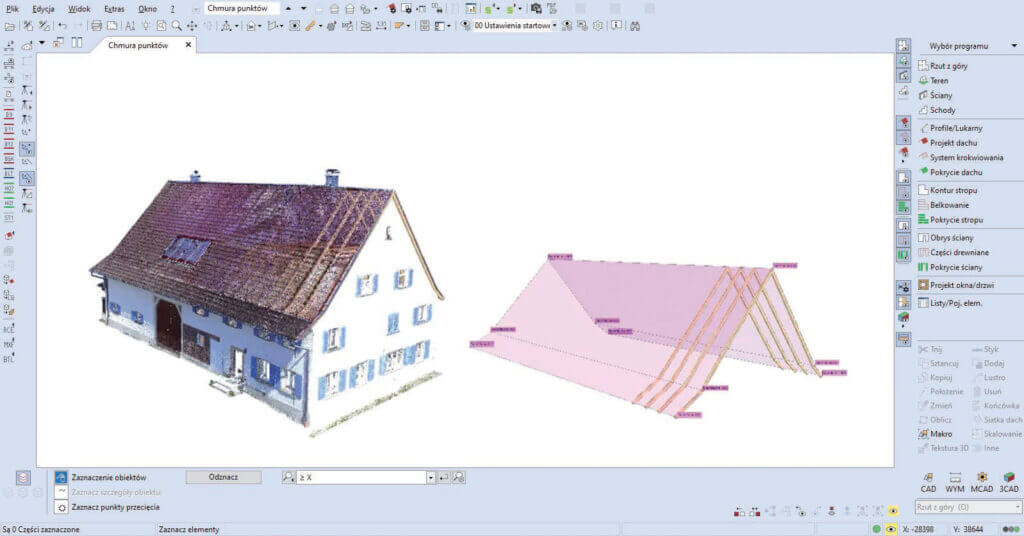Open Obrys ściany module
The width and height of the screenshot is (1024, 536).
(x=946, y=238)
